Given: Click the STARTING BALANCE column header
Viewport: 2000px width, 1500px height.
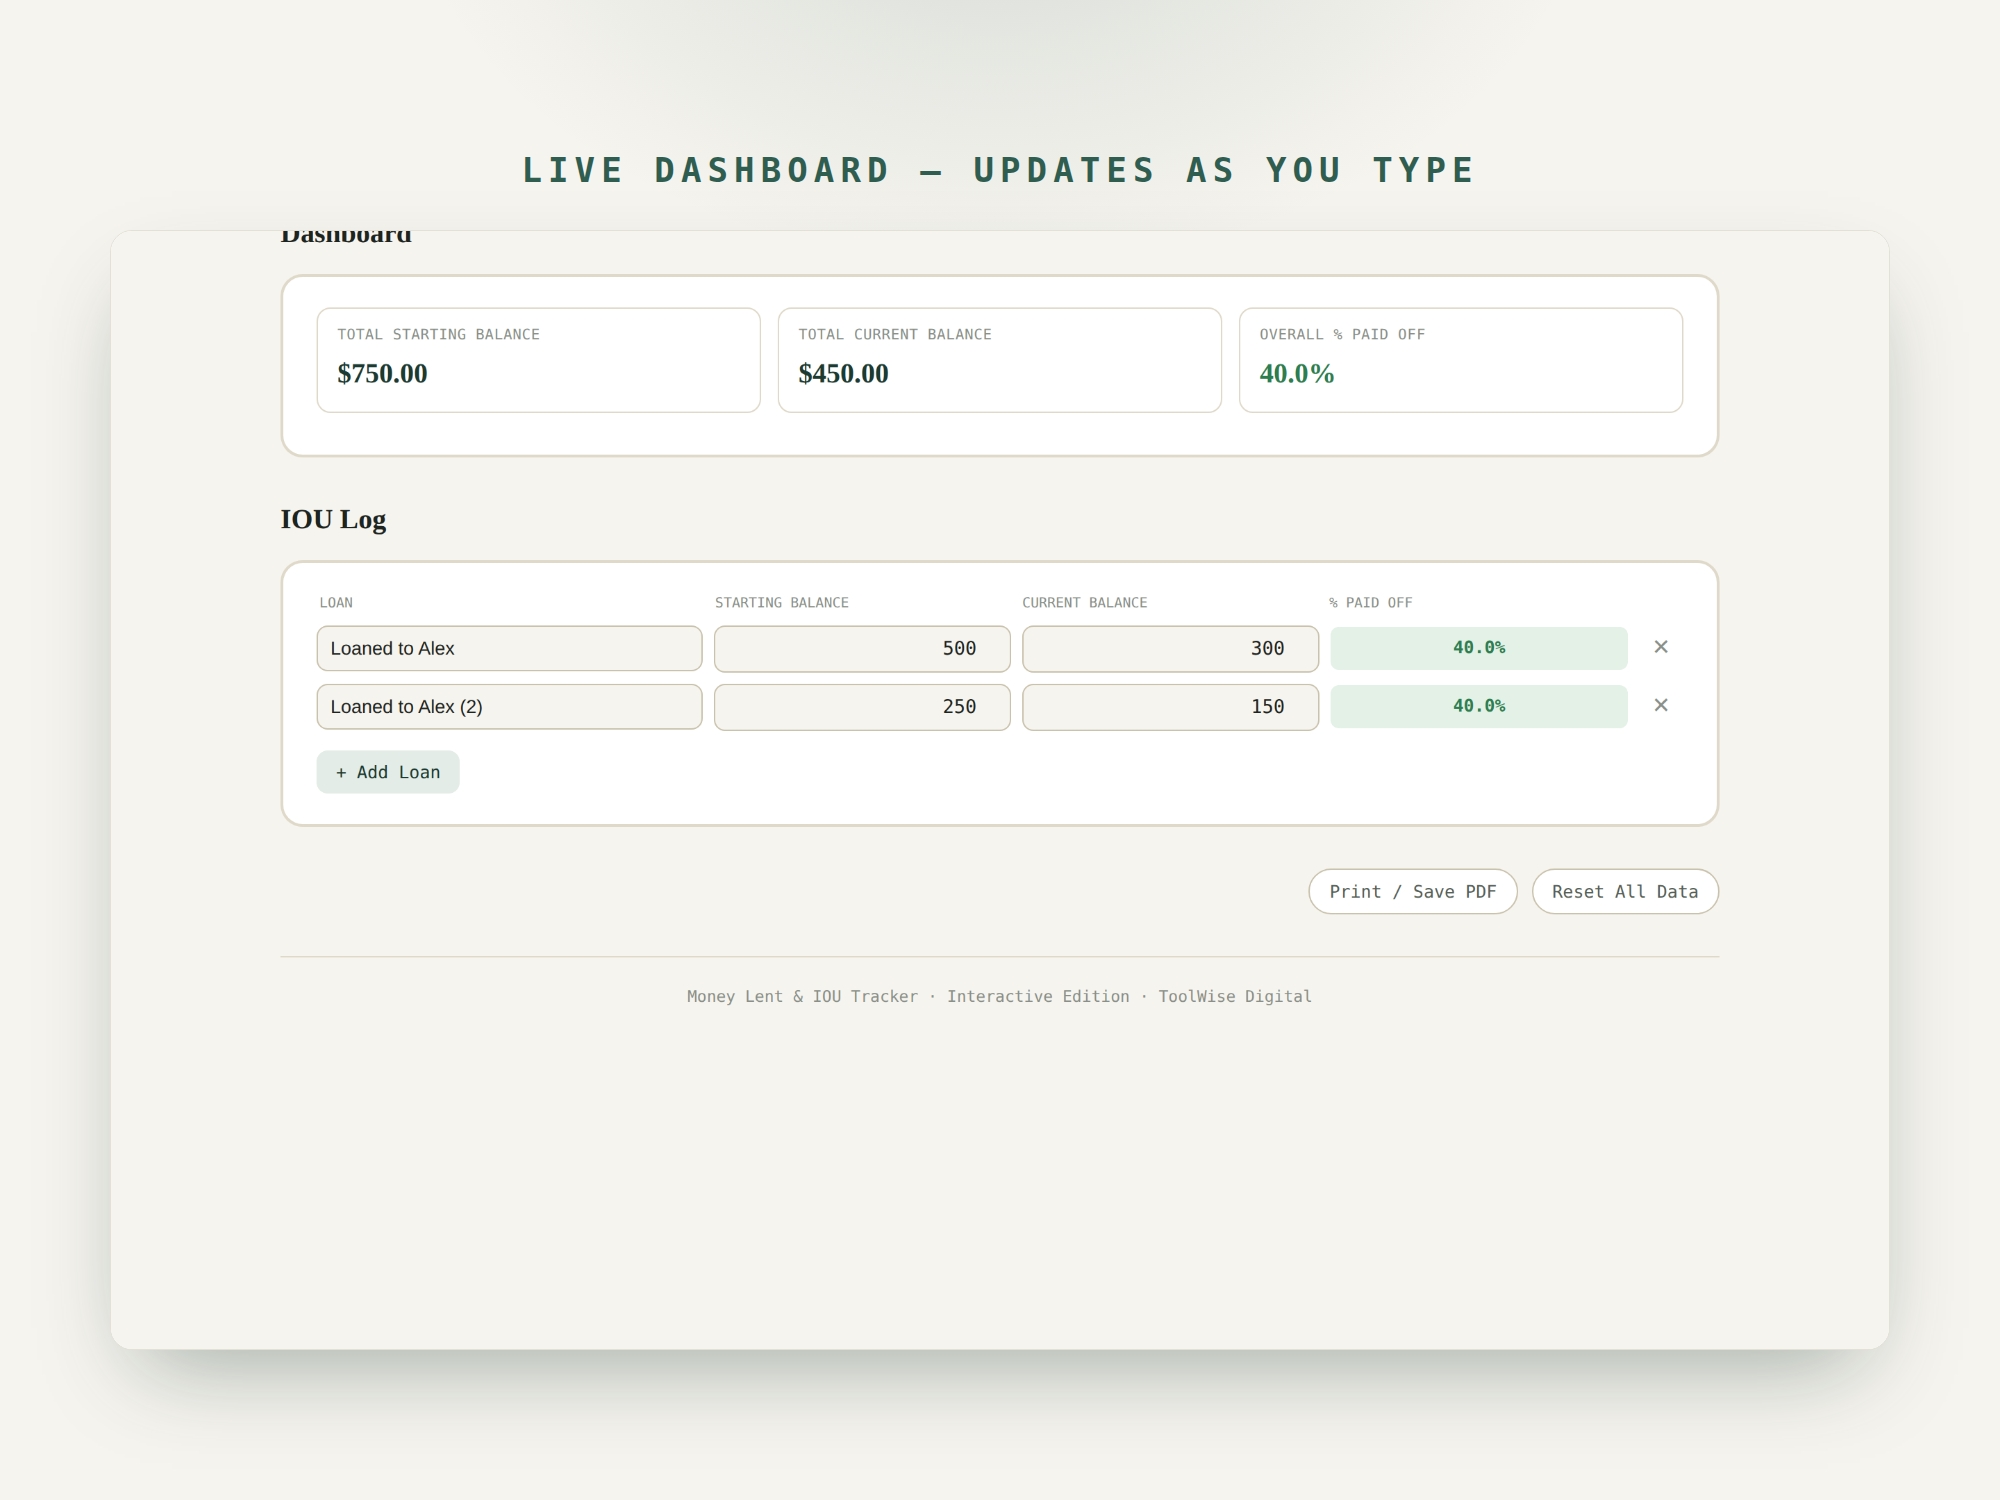Looking at the screenshot, I should 782,602.
